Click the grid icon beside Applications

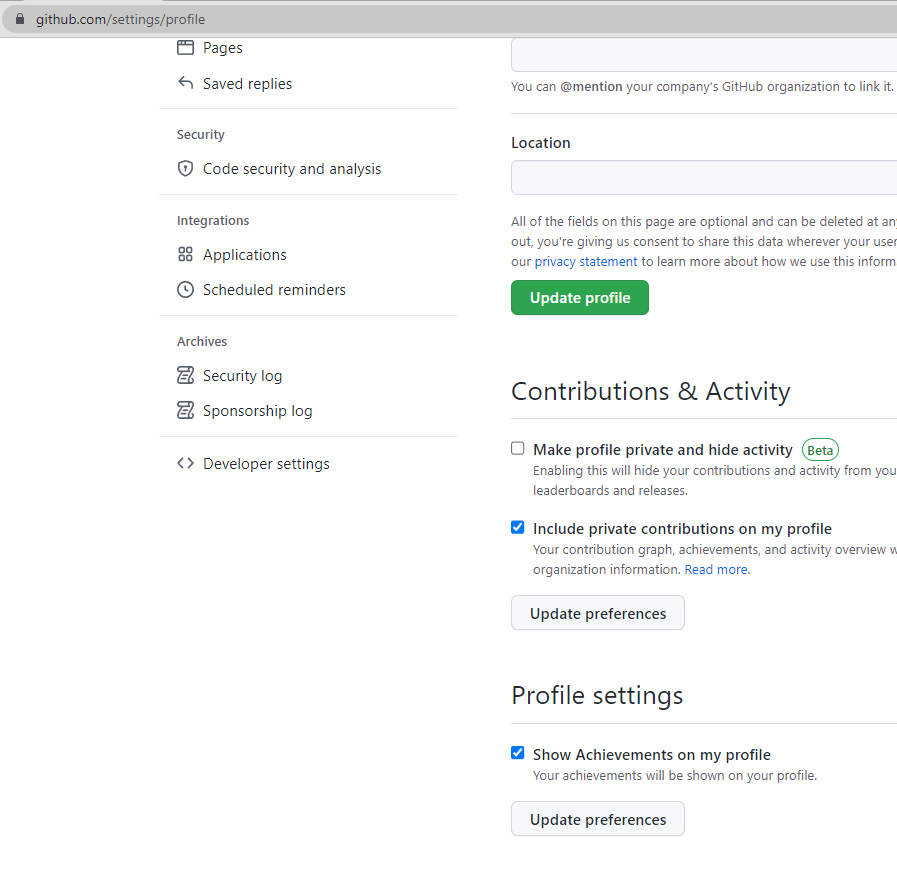click(185, 254)
